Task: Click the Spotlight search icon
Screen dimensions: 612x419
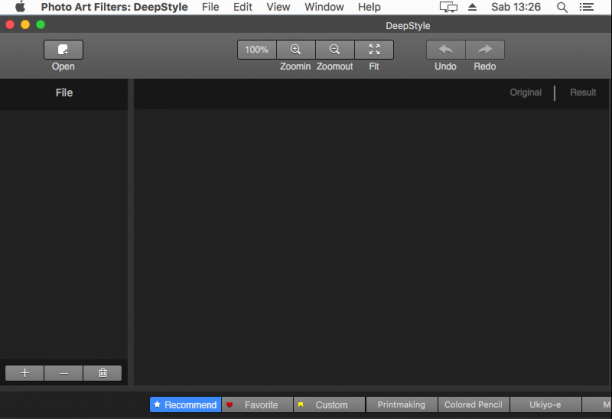Action: (562, 7)
